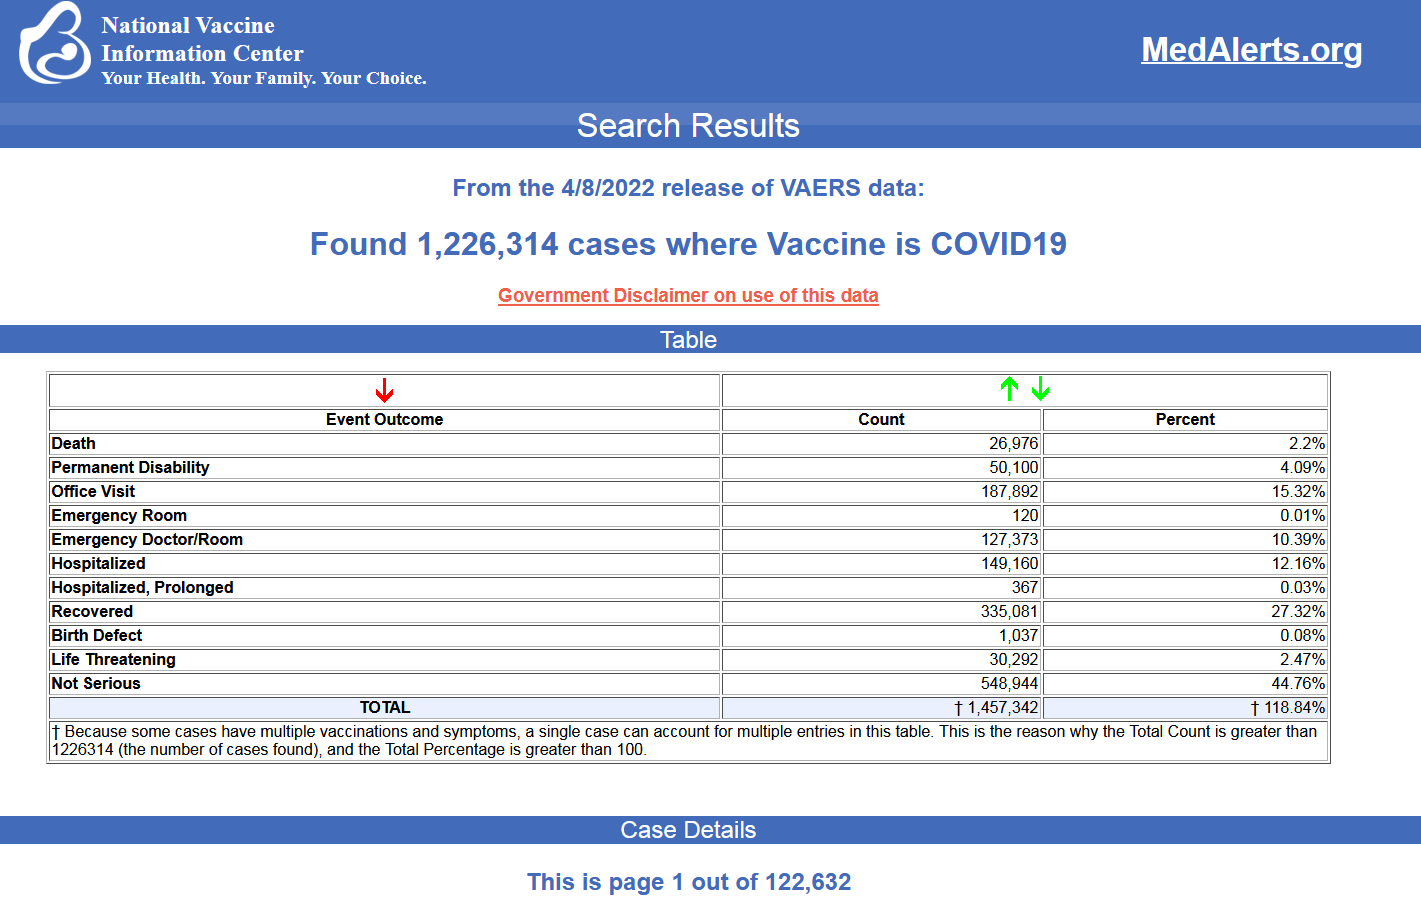Sort Count descending with green down arrow
Screen dimensions: 1421x897
[1040, 389]
